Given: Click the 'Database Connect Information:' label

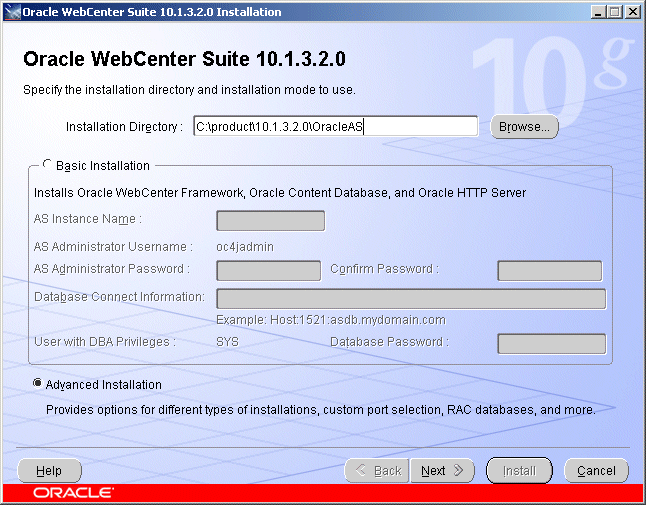Looking at the screenshot, I should [119, 297].
